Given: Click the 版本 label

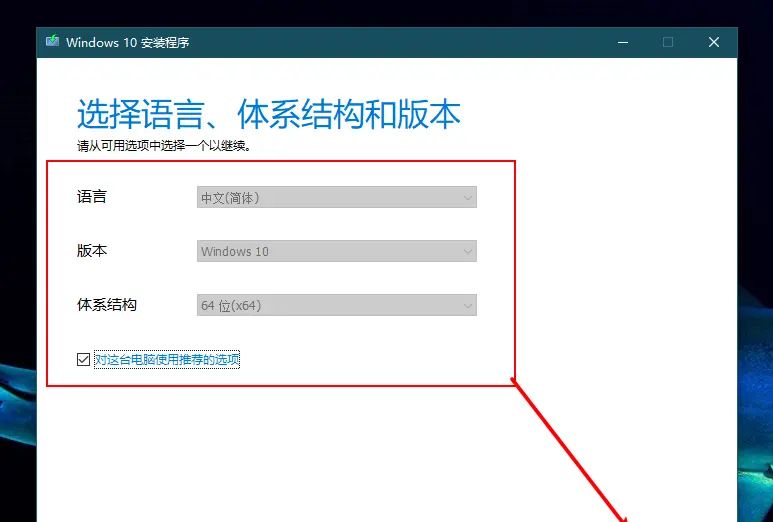Looking at the screenshot, I should pyautogui.click(x=92, y=250).
